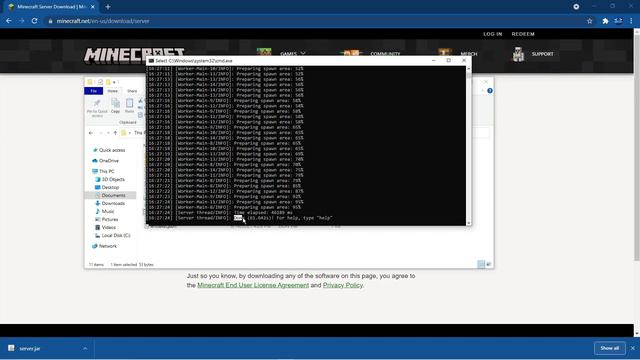Reload the Minecraft download page

point(35,21)
